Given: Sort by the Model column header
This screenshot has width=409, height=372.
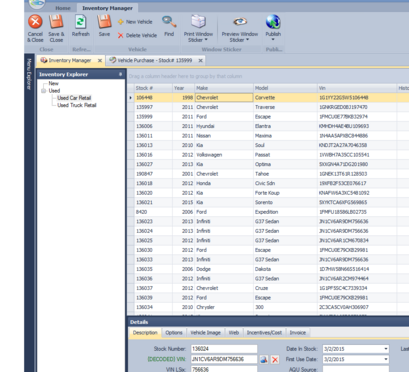Looking at the screenshot, I should pos(285,88).
